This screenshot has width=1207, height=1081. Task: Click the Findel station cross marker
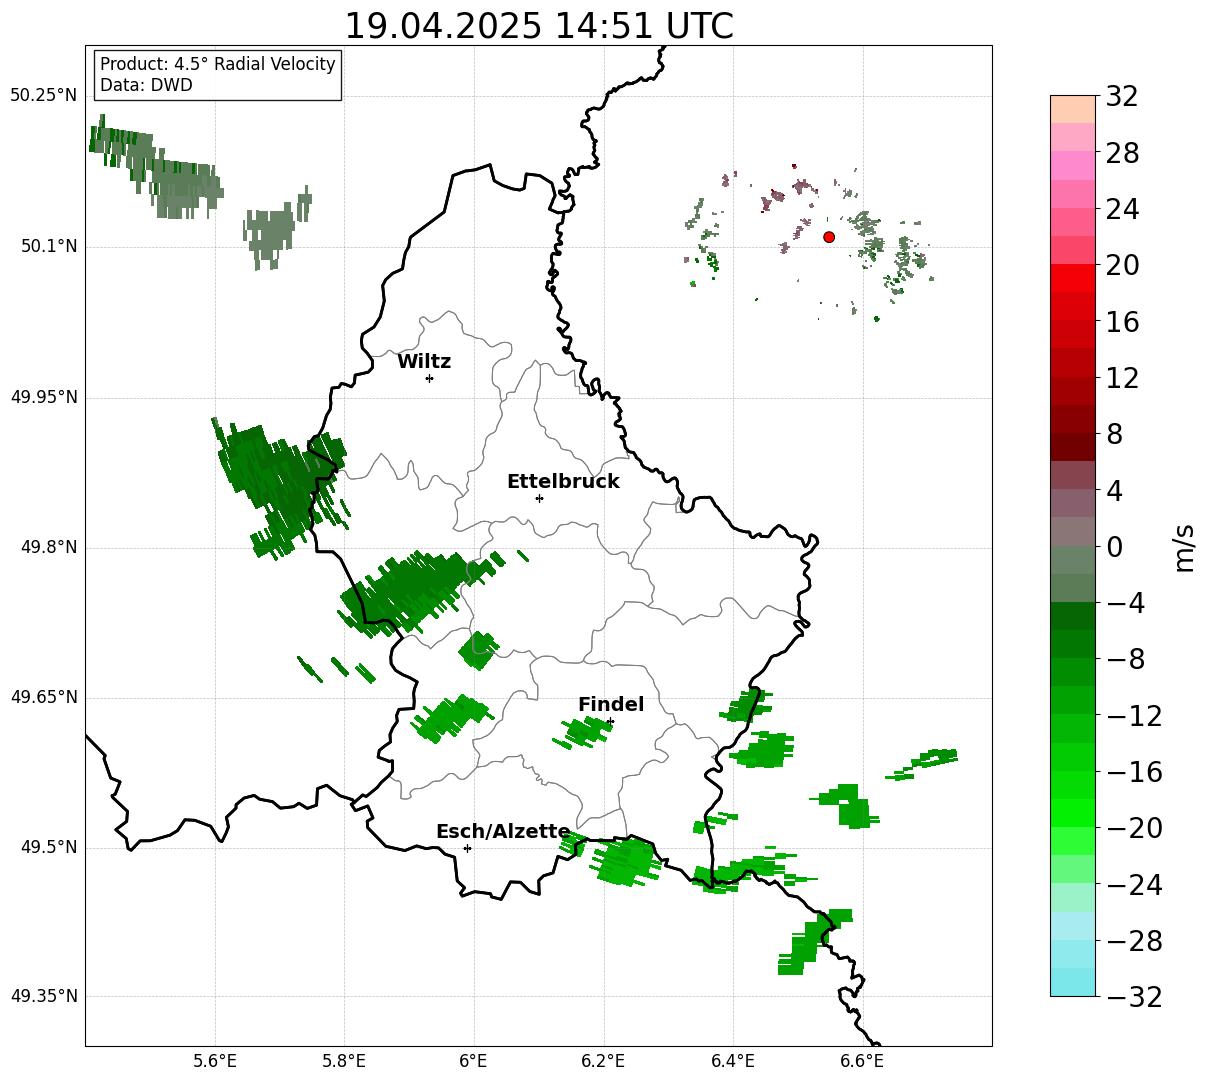(x=610, y=721)
